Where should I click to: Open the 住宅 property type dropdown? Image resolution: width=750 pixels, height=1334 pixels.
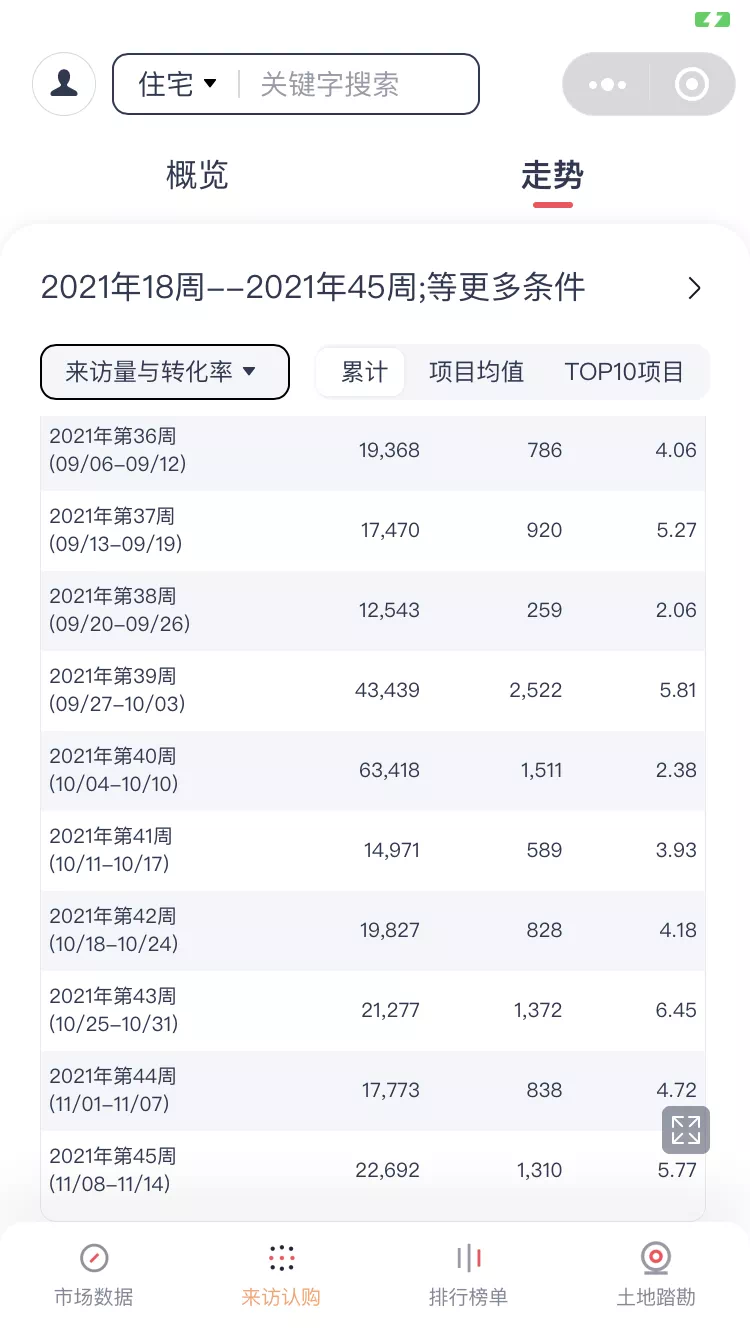[178, 84]
